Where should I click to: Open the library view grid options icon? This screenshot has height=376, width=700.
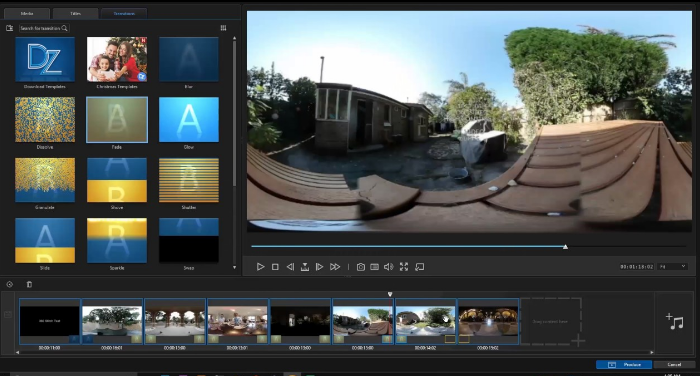click(223, 28)
